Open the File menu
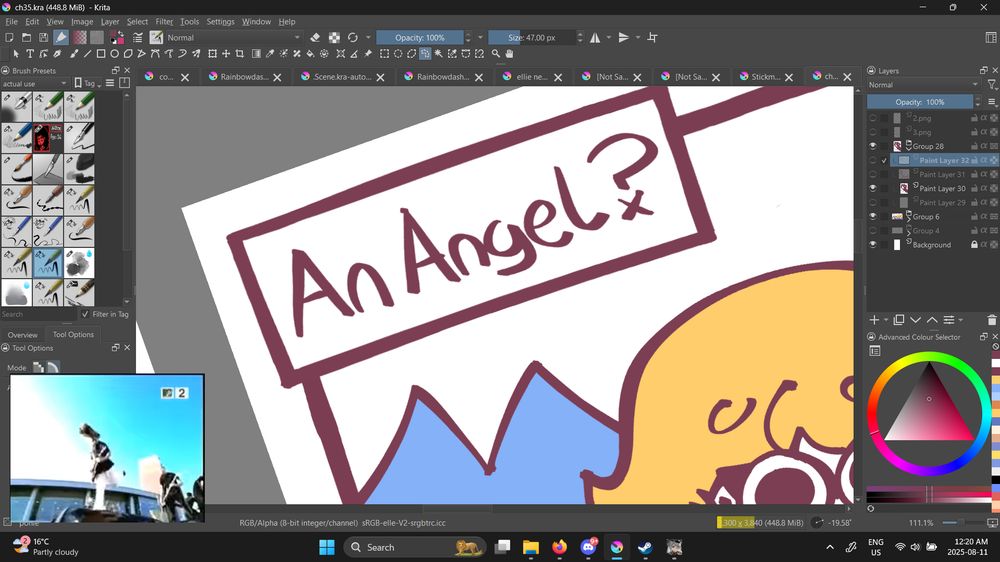Viewport: 1000px width, 562px height. (x=11, y=22)
